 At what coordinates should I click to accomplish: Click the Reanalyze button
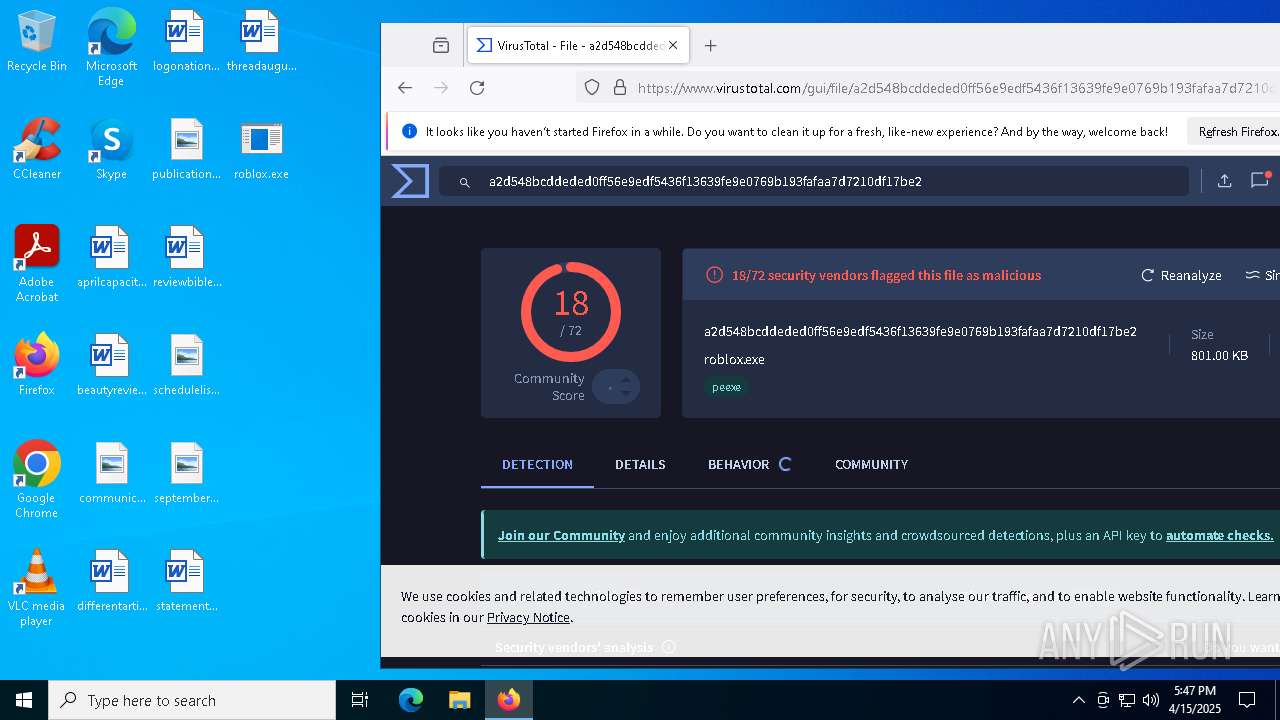tap(1181, 275)
